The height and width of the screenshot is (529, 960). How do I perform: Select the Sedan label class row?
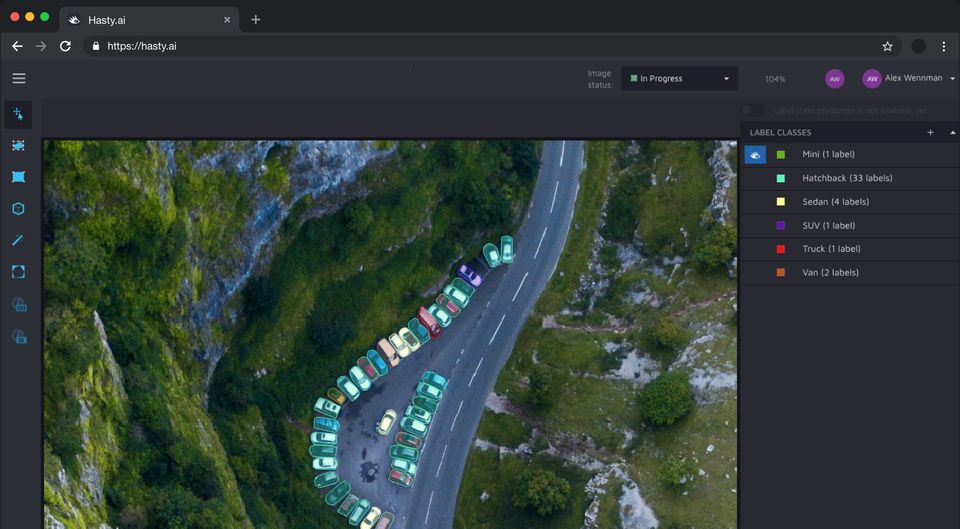tap(850, 202)
